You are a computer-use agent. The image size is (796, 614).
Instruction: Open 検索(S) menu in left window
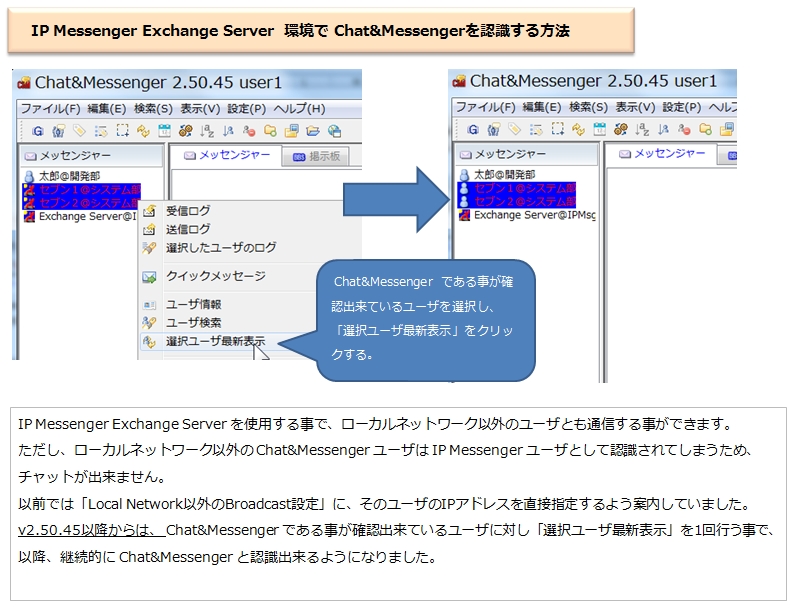click(x=153, y=109)
